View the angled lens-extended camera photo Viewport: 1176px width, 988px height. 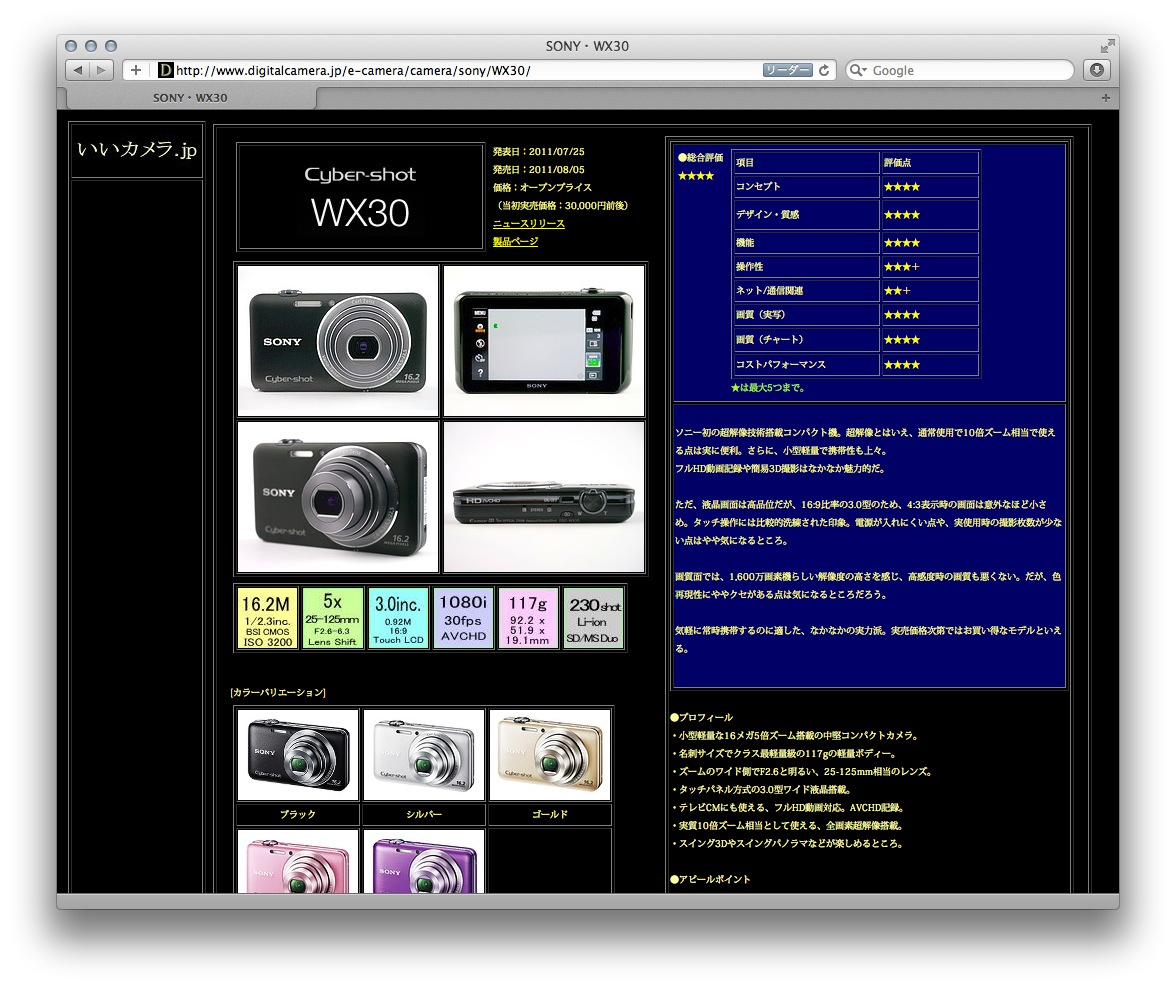pyautogui.click(x=338, y=497)
